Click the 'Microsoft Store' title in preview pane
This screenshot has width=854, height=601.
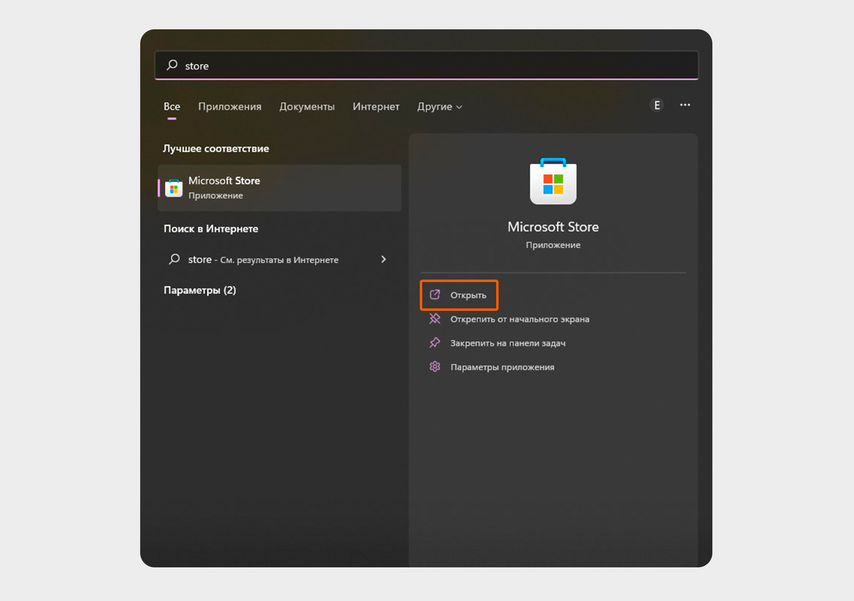pyautogui.click(x=553, y=227)
